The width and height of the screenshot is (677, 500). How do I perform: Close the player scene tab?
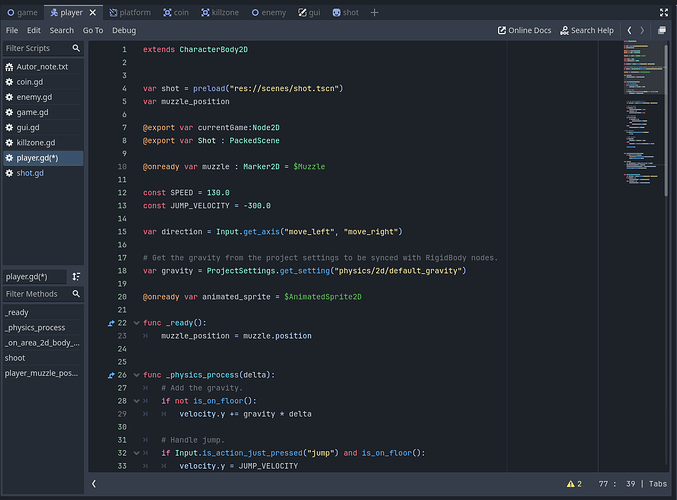click(93, 13)
